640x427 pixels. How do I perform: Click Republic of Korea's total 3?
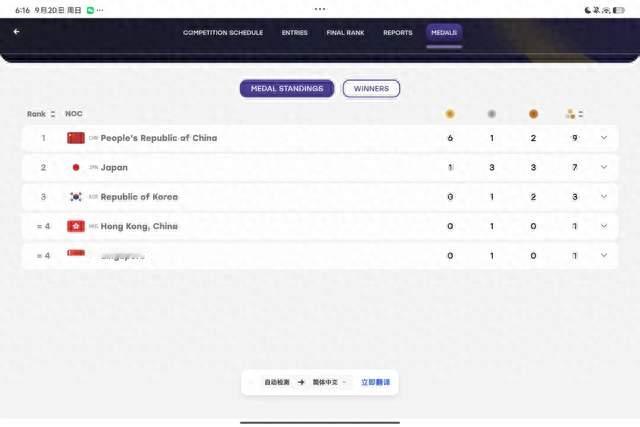click(x=575, y=197)
